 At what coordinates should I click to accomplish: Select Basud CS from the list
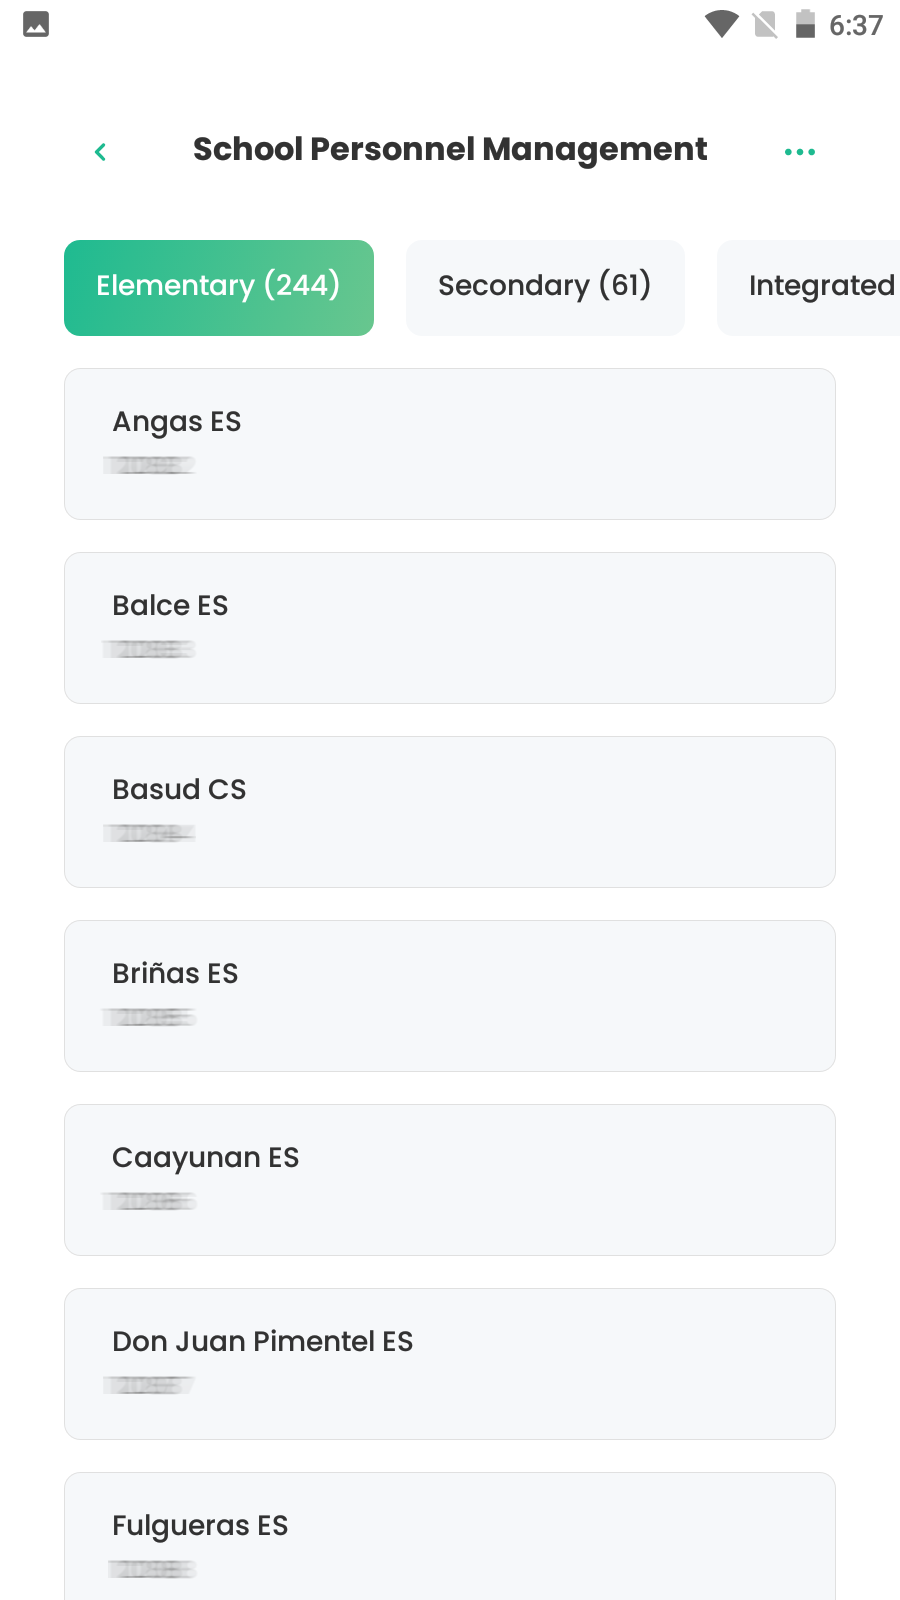(x=450, y=811)
